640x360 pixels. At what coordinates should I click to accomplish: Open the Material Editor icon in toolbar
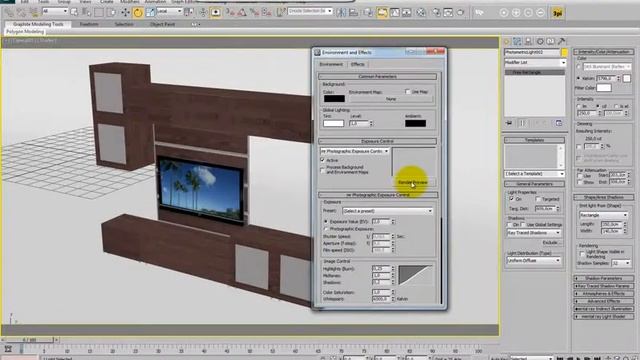coord(420,13)
